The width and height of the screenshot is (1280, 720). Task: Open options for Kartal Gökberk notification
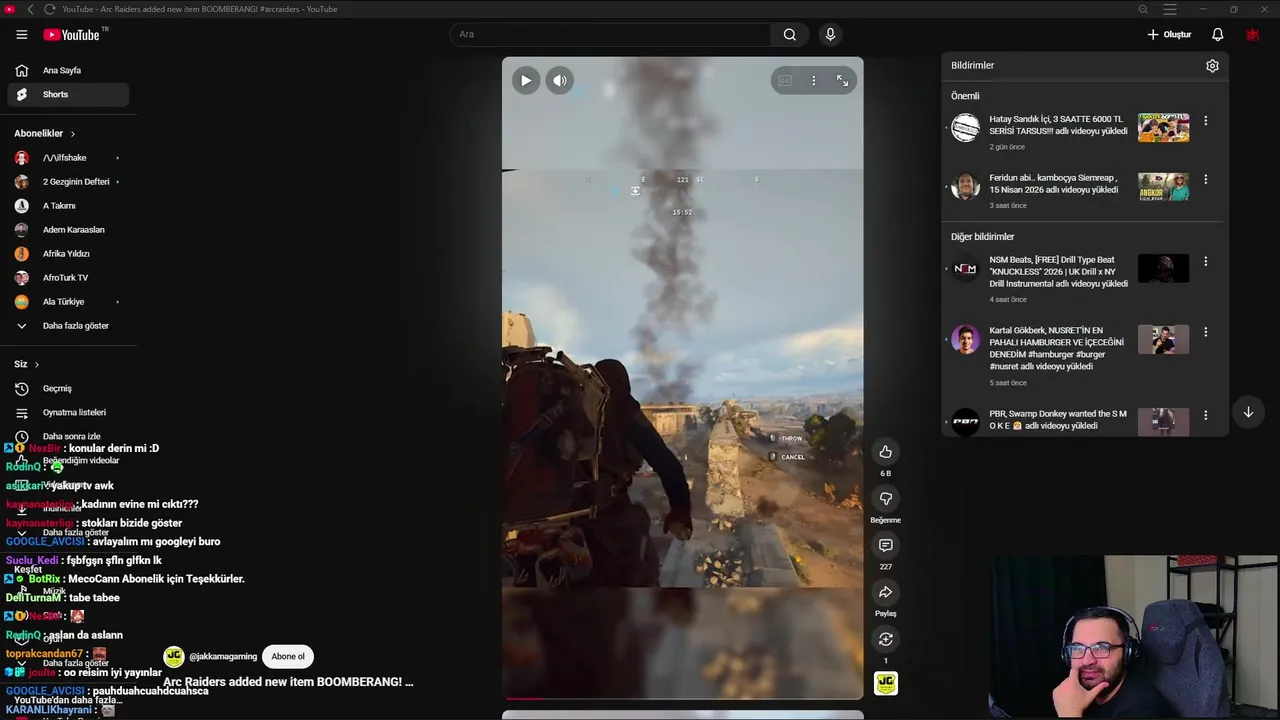click(1205, 332)
